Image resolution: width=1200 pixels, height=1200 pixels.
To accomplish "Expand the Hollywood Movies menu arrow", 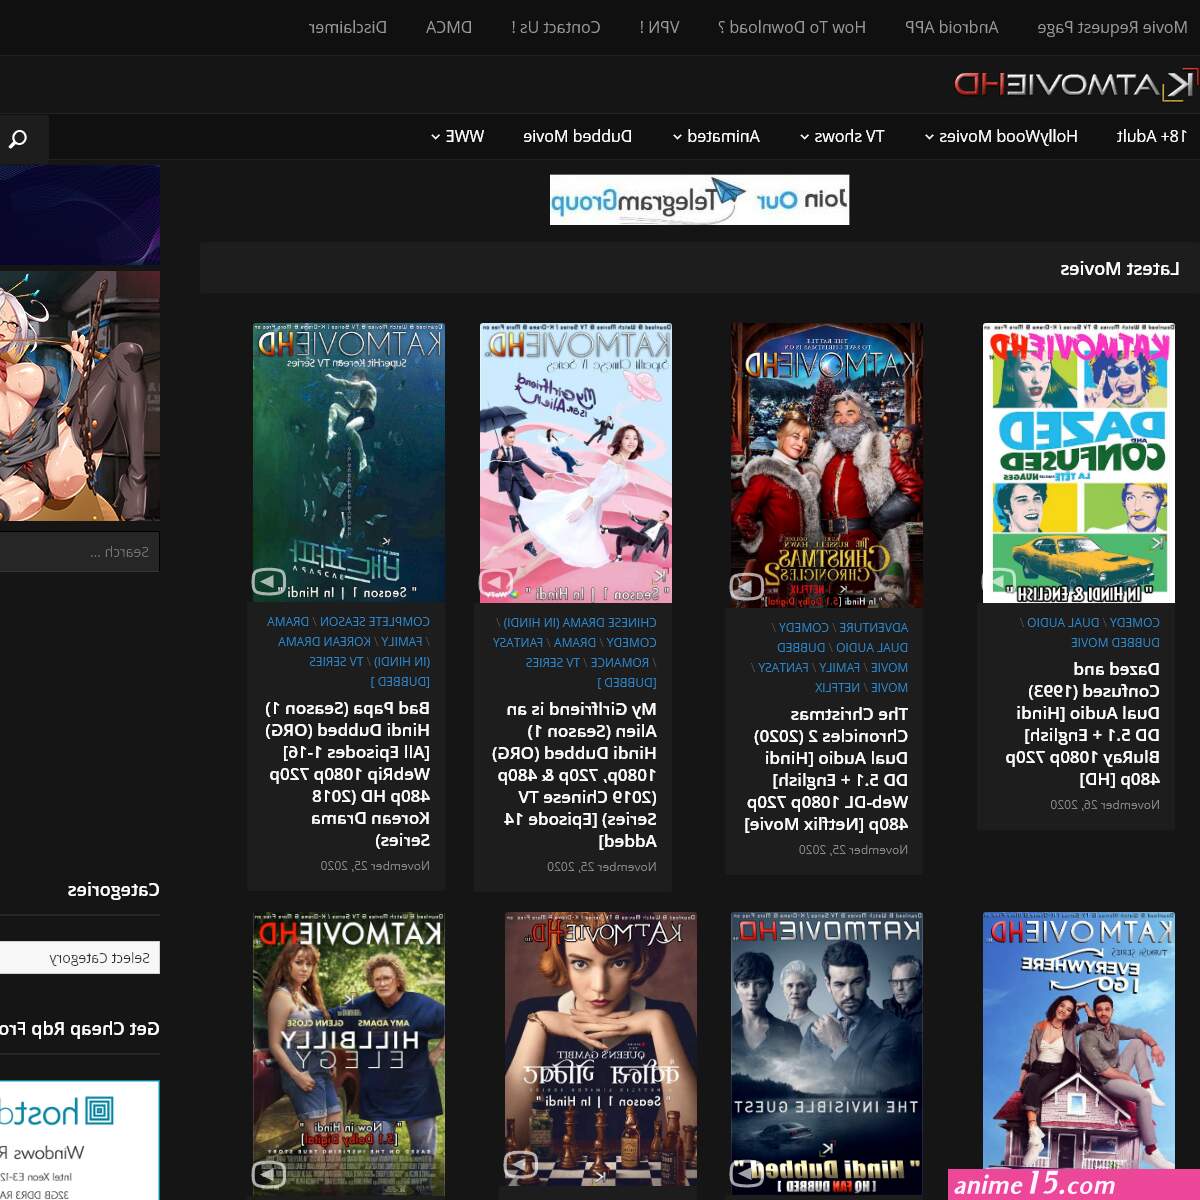I will 929,137.
